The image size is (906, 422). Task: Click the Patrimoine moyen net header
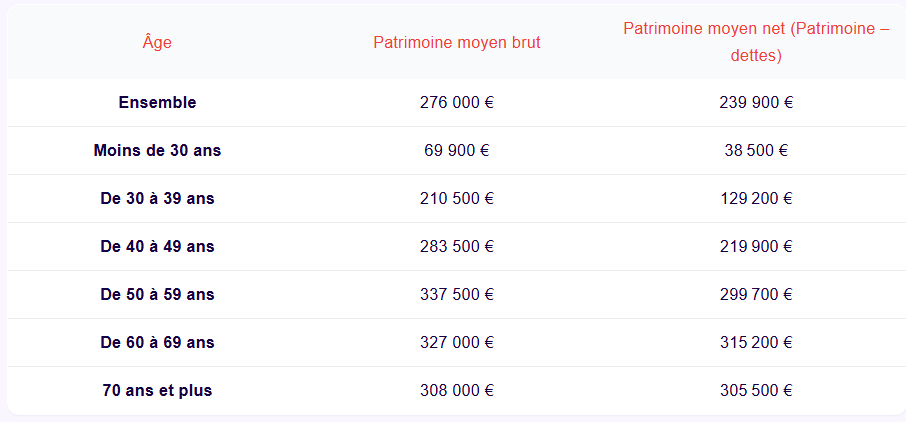[x=756, y=43]
